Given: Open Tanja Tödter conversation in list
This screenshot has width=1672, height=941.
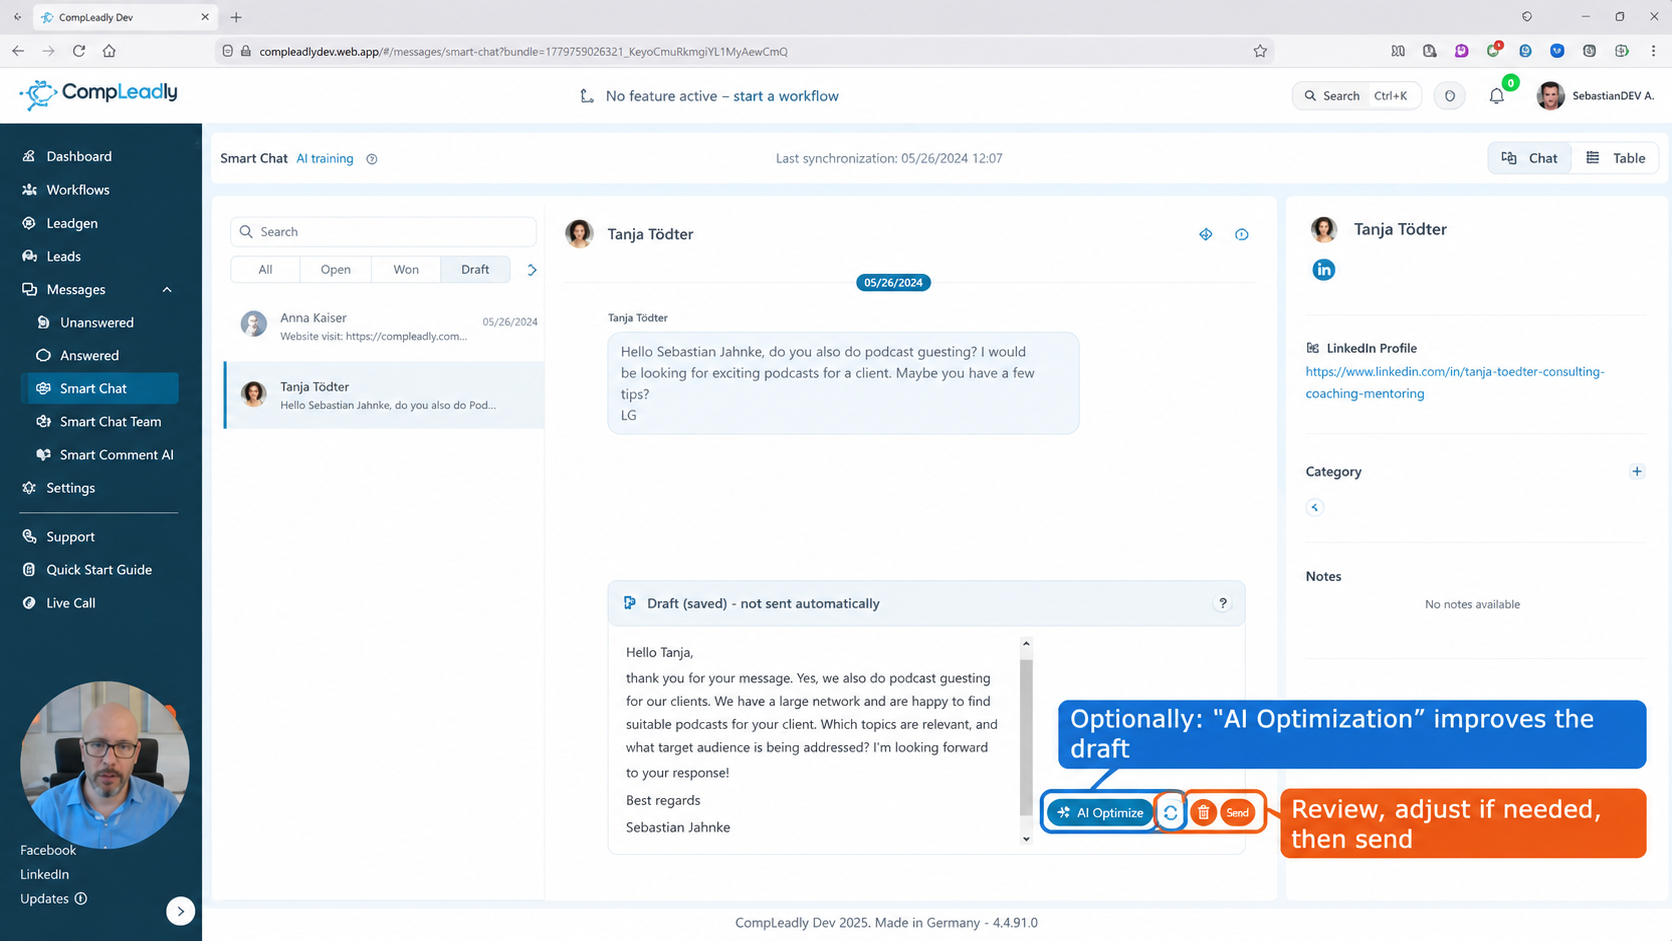Looking at the screenshot, I should [x=385, y=395].
